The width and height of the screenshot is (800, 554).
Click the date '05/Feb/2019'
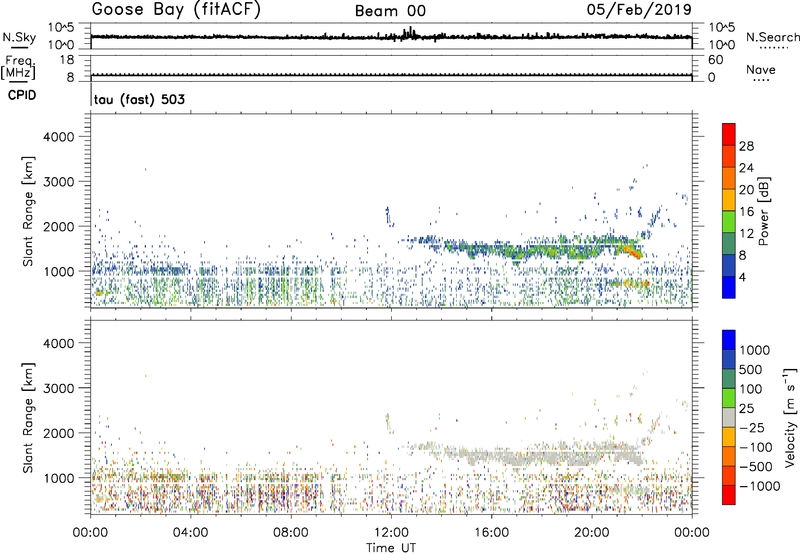(639, 10)
